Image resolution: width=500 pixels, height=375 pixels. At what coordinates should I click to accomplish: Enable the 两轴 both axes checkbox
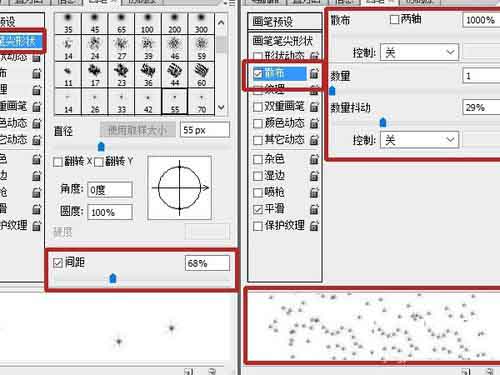394,20
